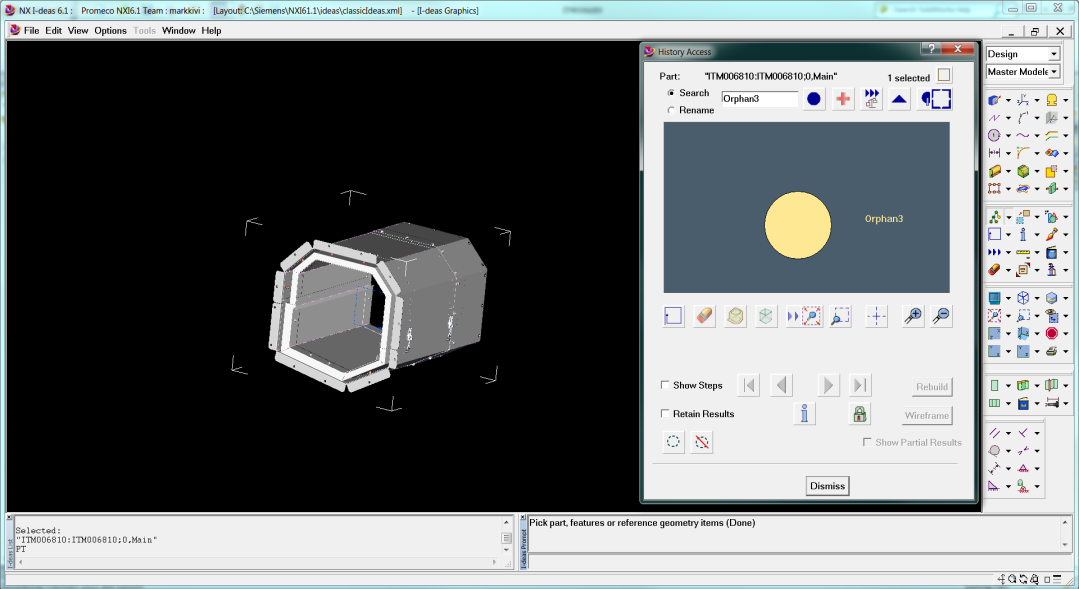Screen dimensions: 1079x589
Task: Expand arrow beside the history tree icon
Action: coord(1008,217)
